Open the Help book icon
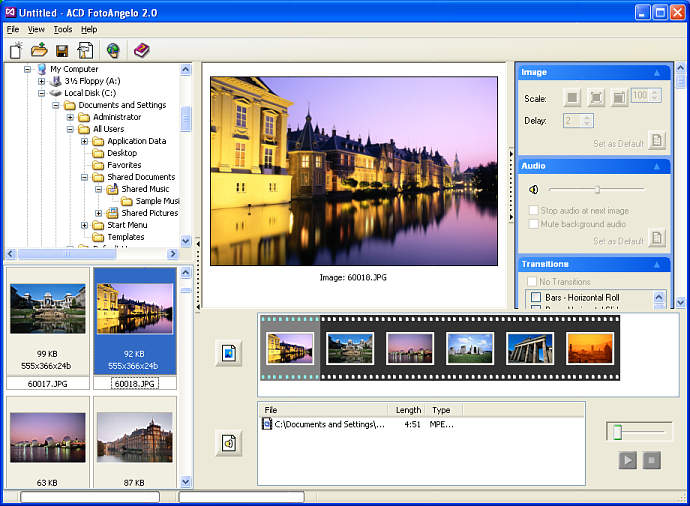Screen dimensions: 690x506 tap(141, 50)
